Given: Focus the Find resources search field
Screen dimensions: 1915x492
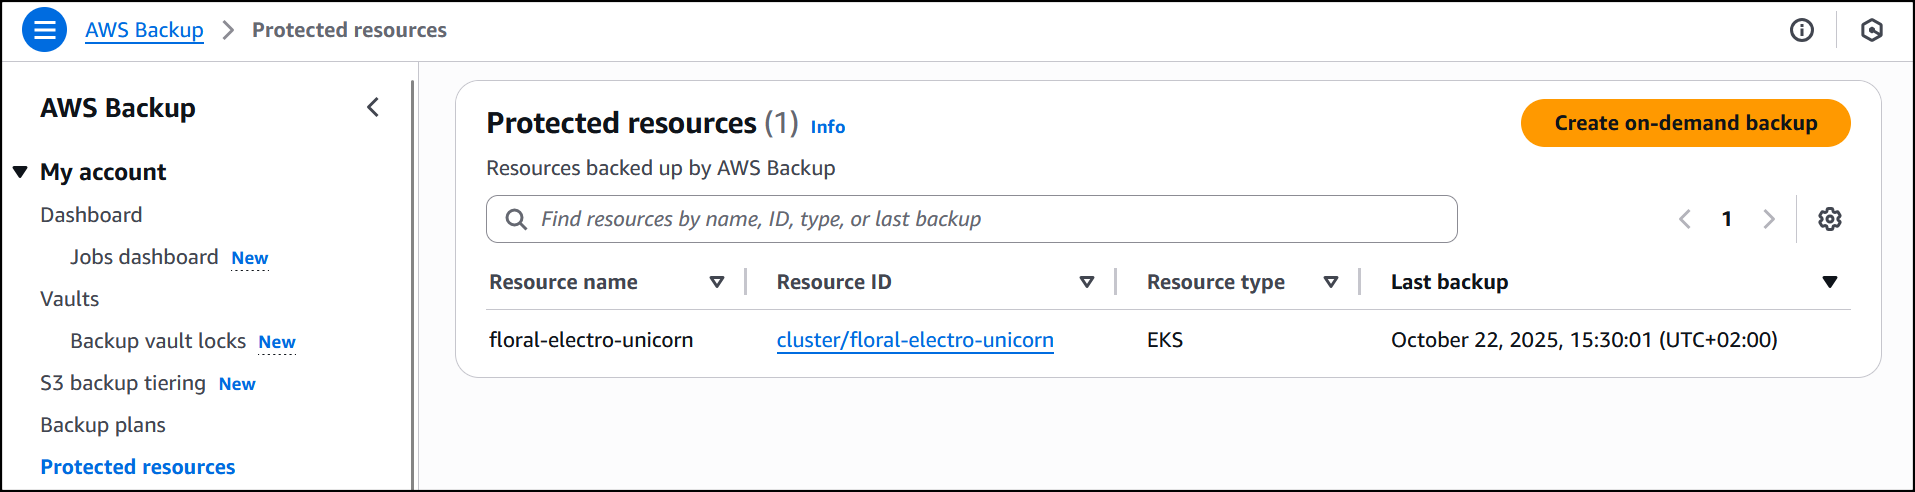Looking at the screenshot, I should pos(990,219).
